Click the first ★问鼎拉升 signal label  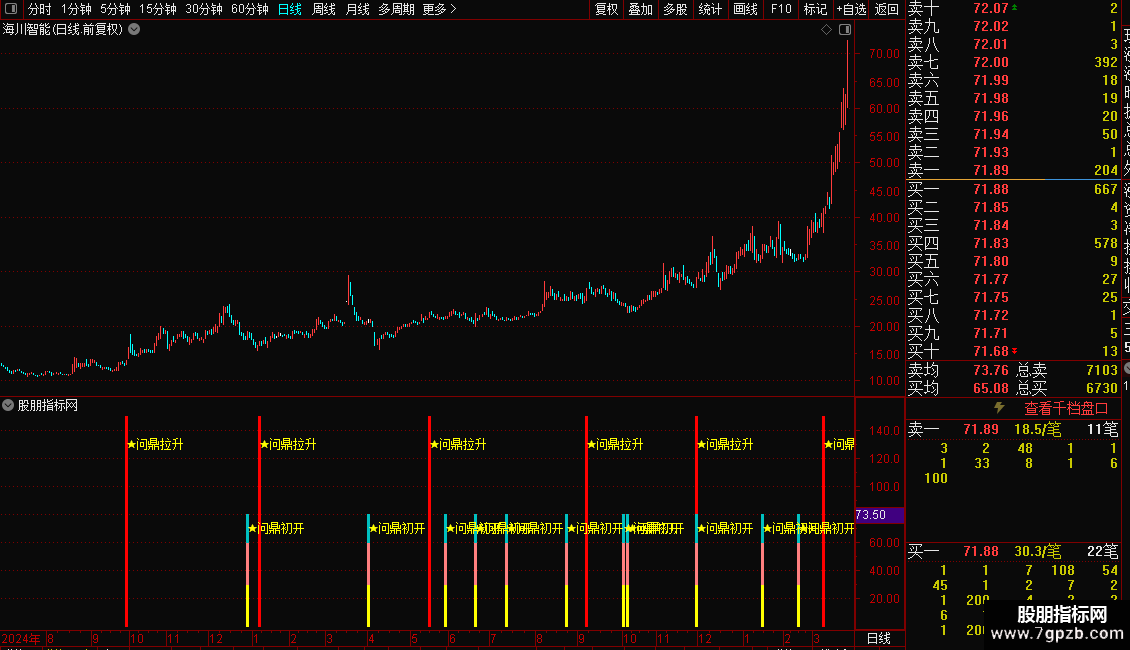(x=155, y=445)
